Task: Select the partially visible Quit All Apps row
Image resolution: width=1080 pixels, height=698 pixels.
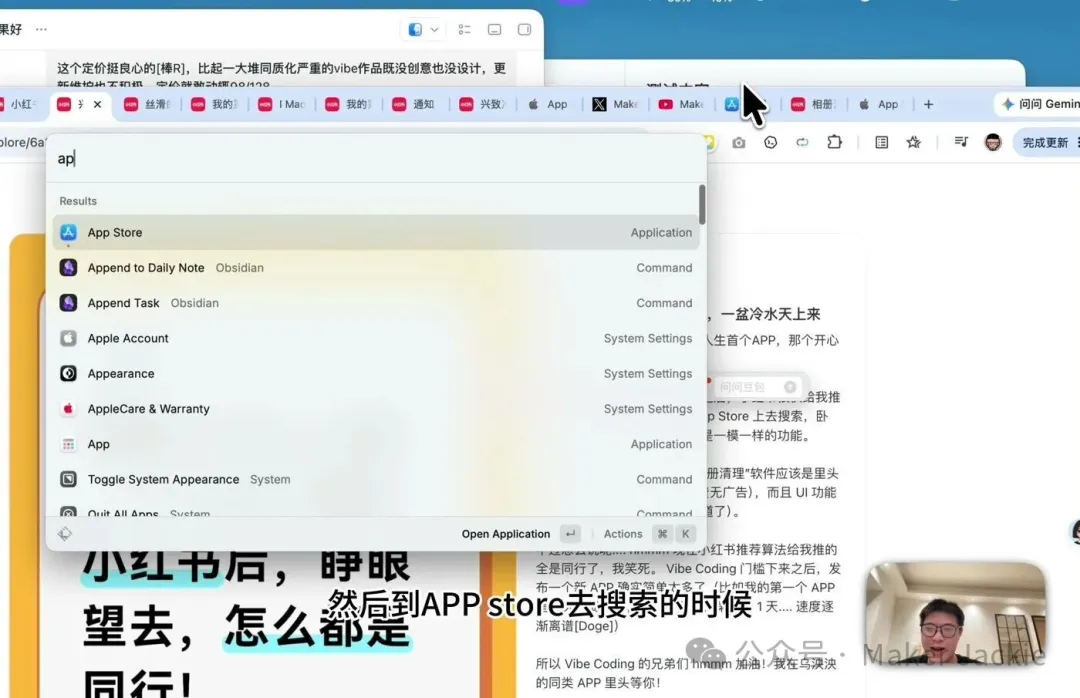Action: [376, 509]
